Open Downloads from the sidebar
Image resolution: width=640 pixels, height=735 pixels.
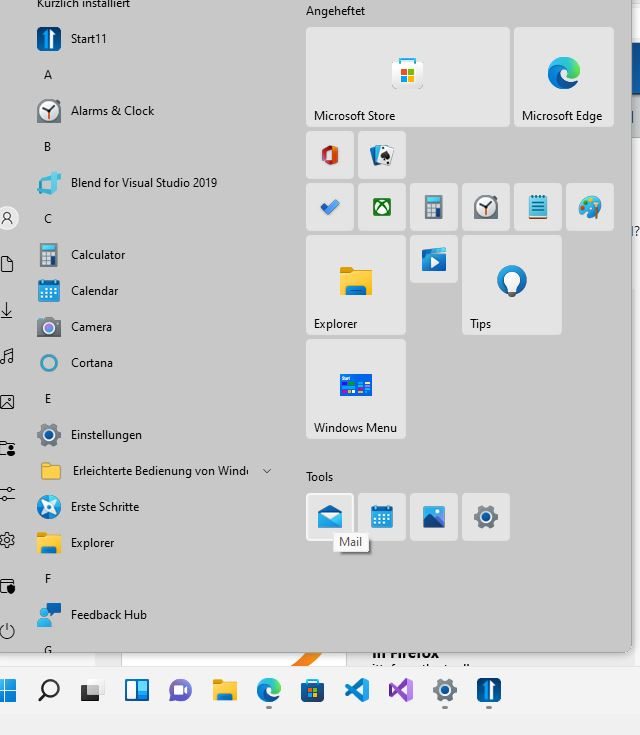click(7, 310)
